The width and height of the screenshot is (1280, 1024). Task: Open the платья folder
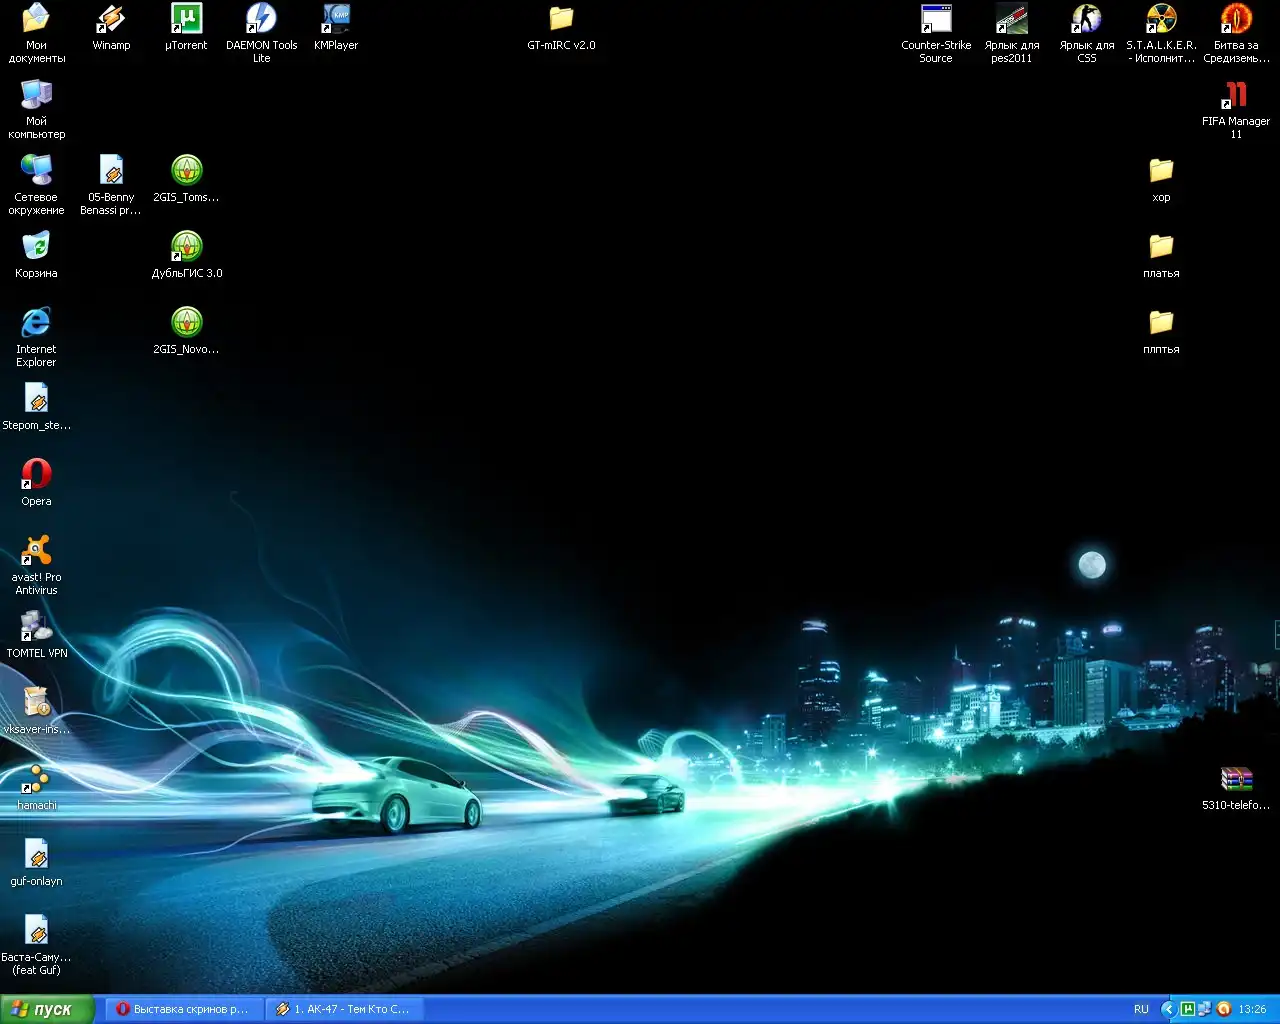pyautogui.click(x=1161, y=247)
